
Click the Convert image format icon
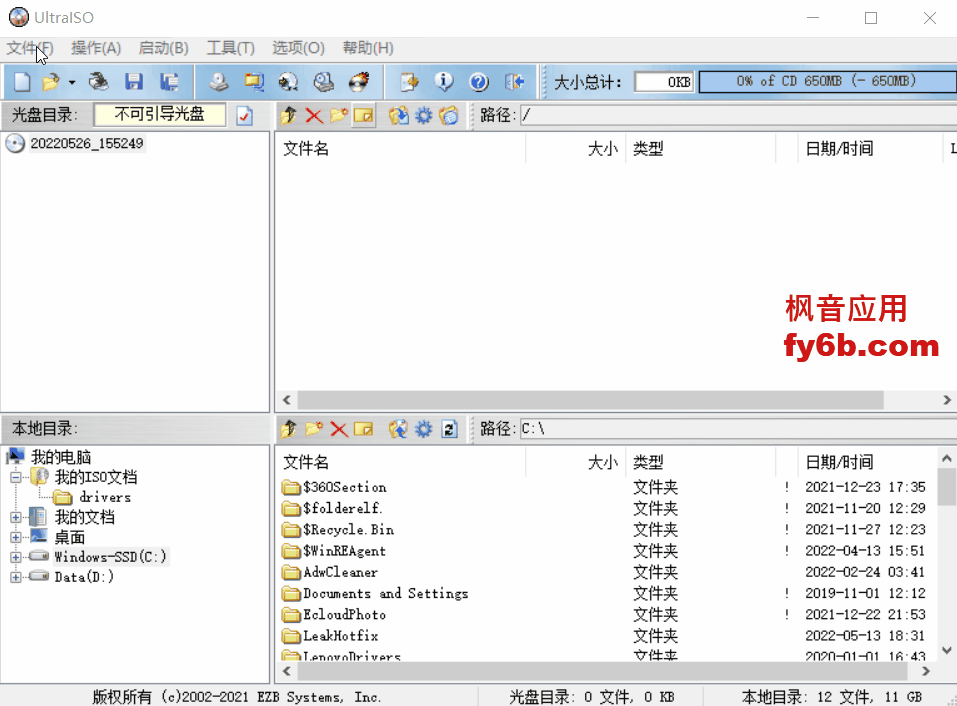tap(253, 82)
